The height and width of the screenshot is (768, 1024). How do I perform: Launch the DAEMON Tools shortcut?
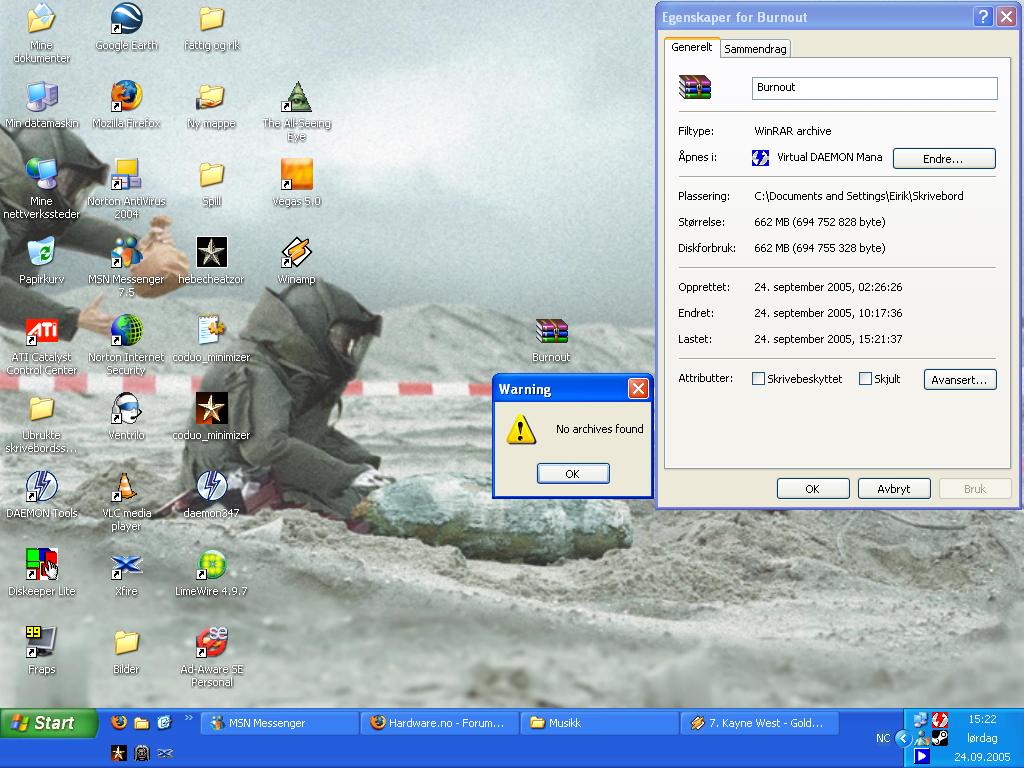click(x=41, y=494)
